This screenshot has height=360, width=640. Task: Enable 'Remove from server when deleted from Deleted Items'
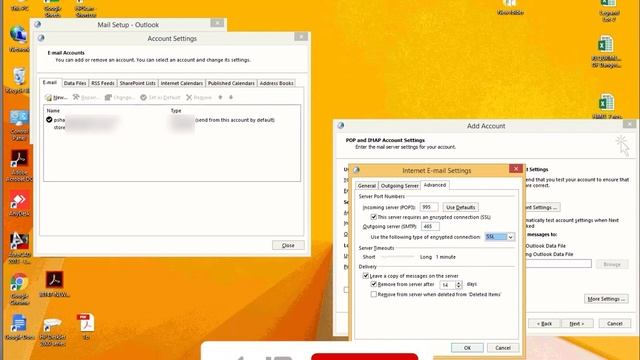(373, 294)
